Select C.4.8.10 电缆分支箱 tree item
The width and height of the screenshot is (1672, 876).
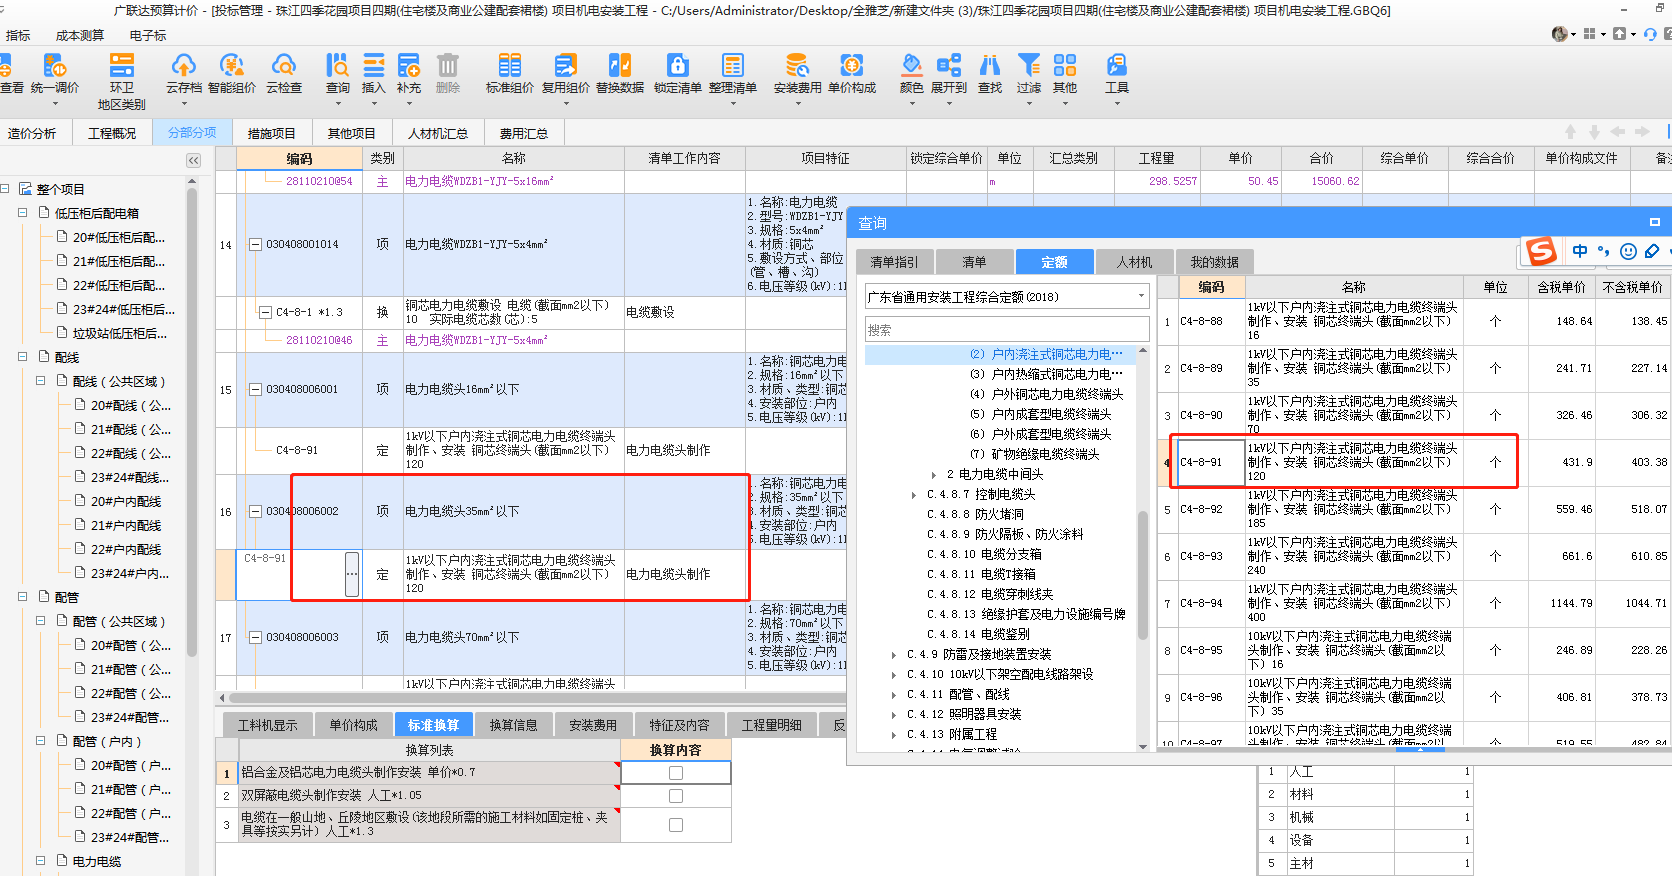(x=984, y=554)
